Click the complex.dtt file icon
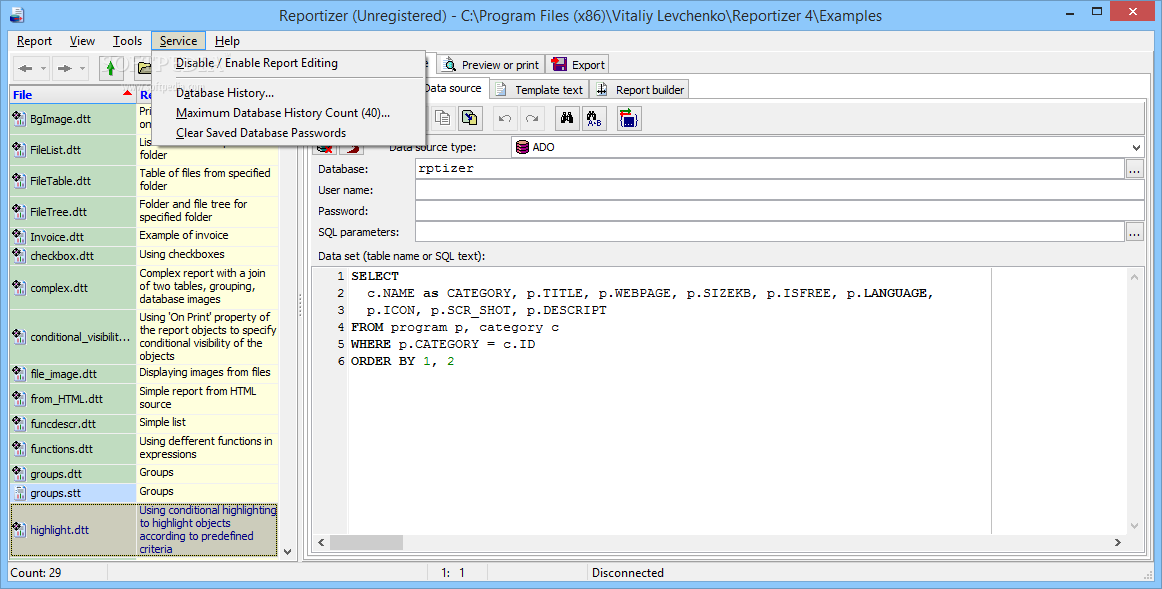 [x=19, y=287]
